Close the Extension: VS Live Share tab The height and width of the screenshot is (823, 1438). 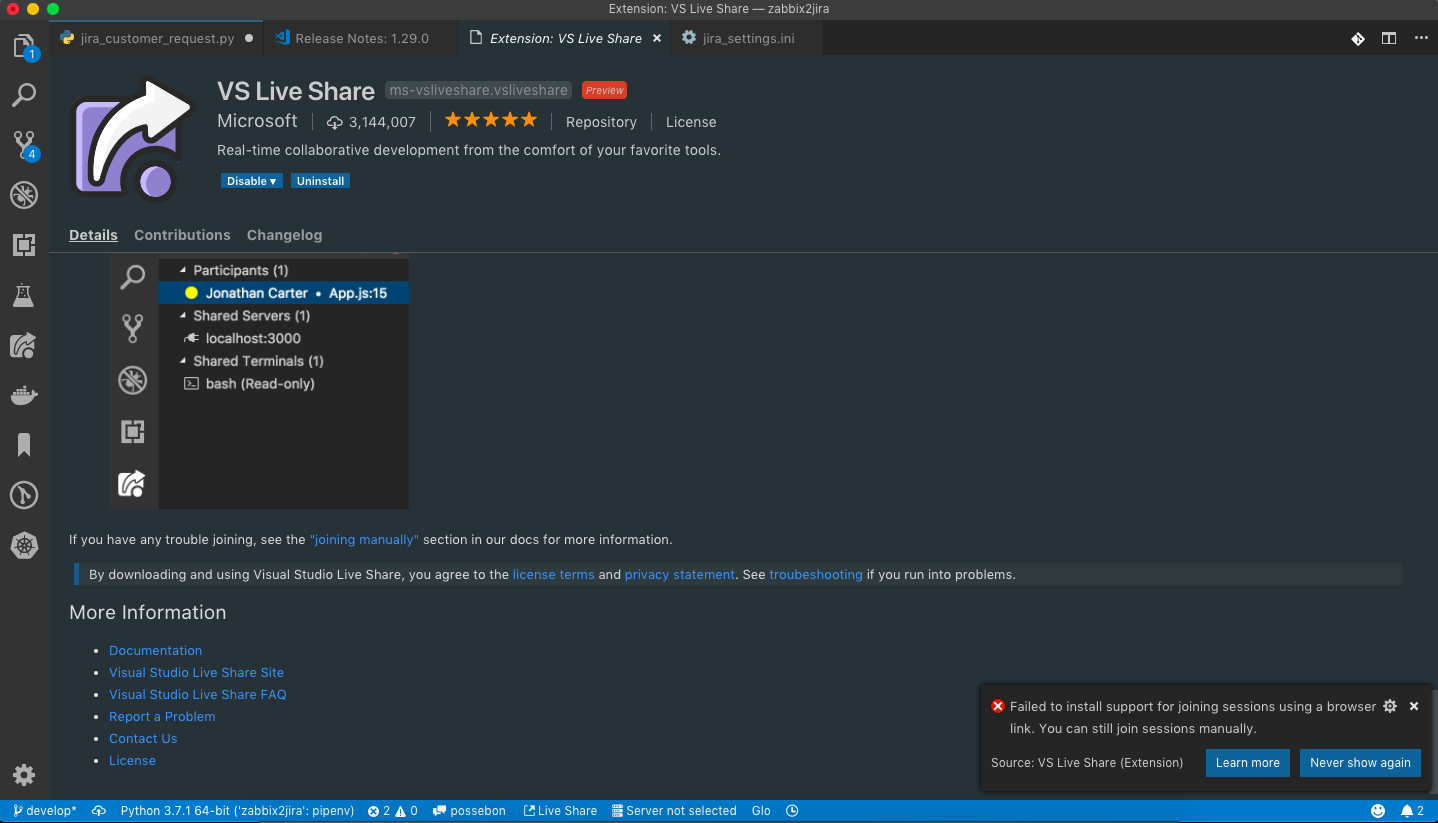657,38
